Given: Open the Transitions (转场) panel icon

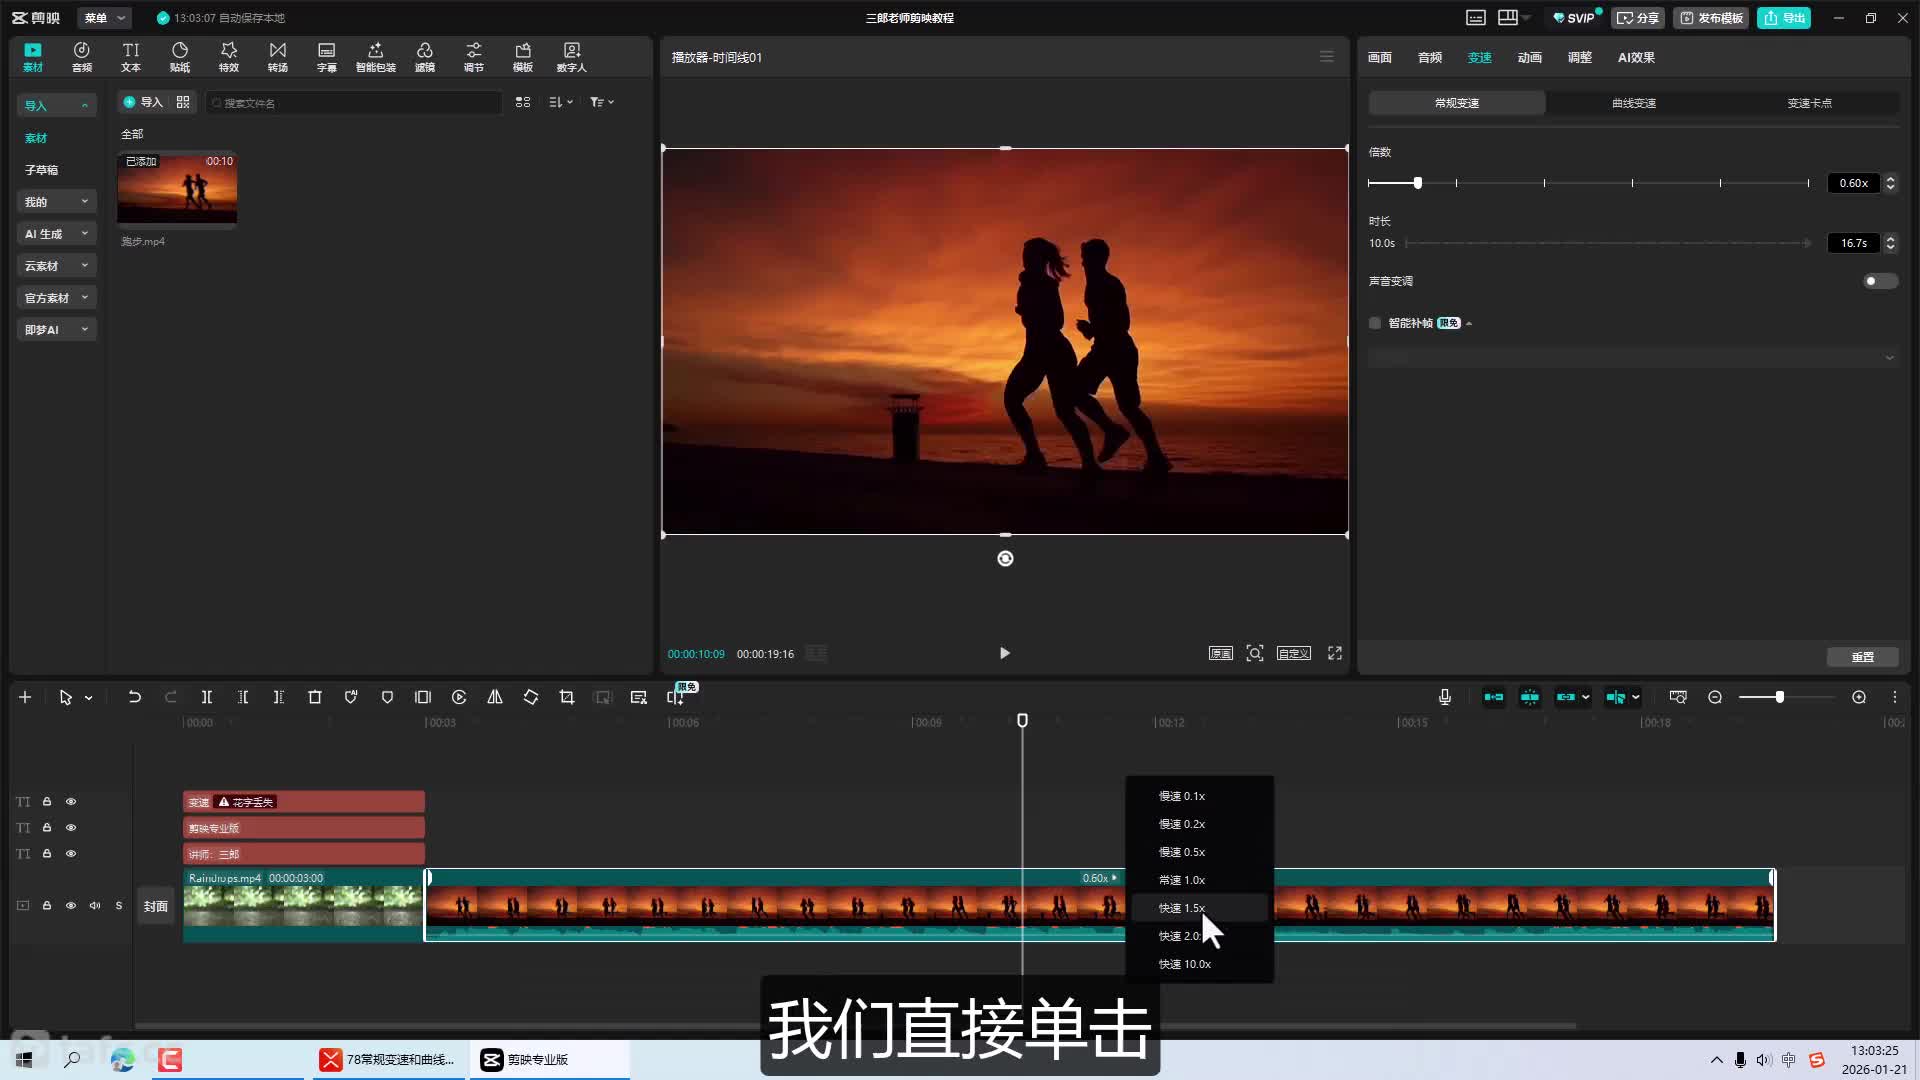Looking at the screenshot, I should [x=278, y=57].
